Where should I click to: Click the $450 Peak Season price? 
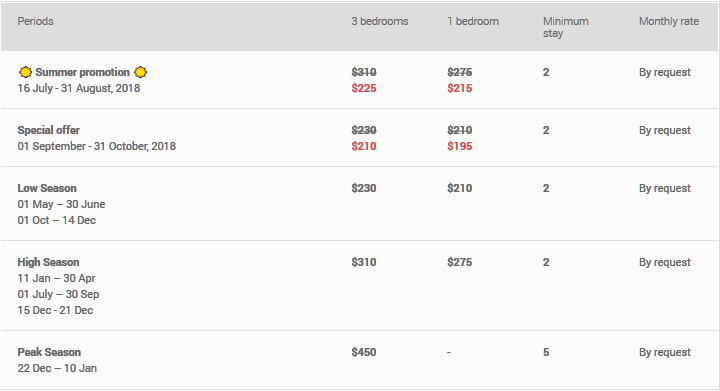click(364, 352)
